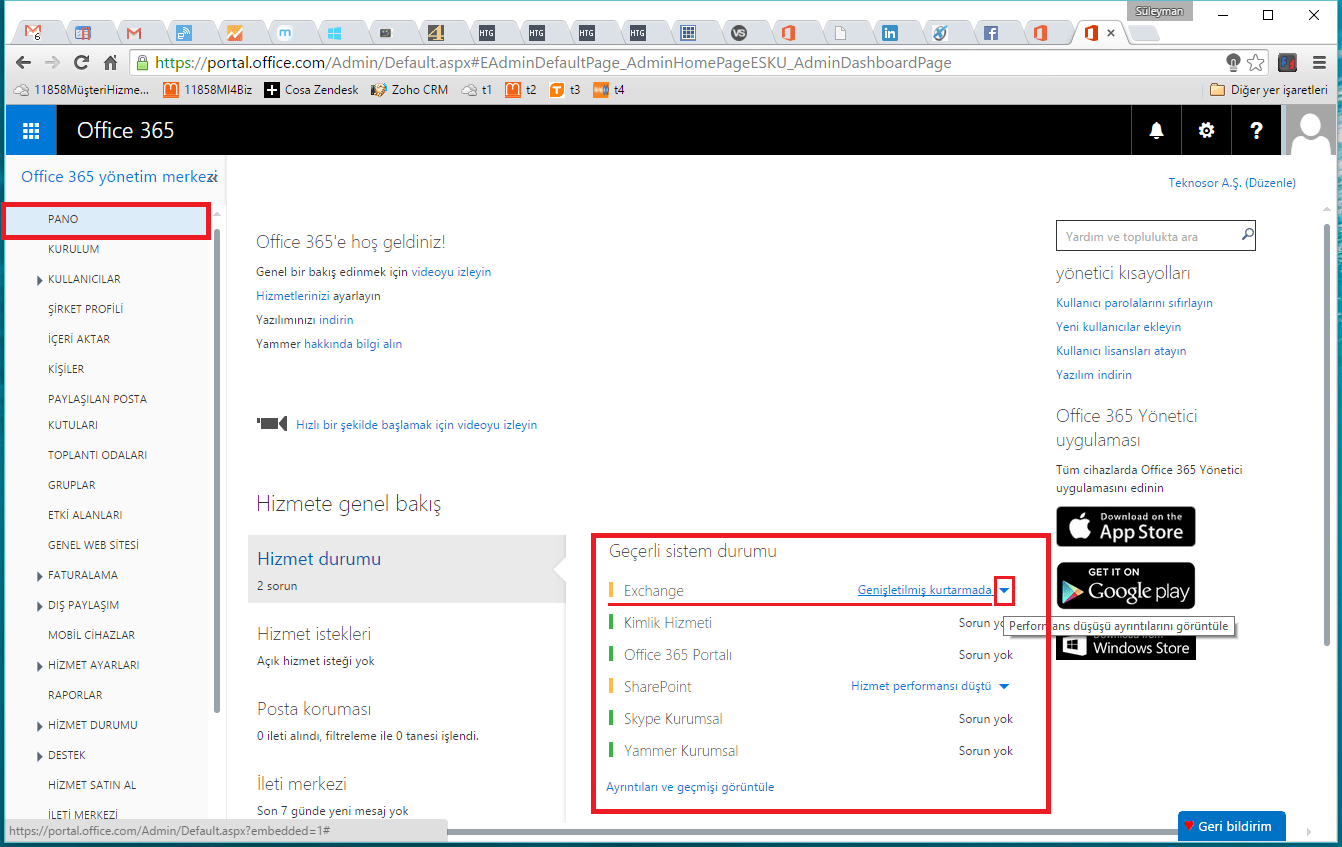Open the Office 365 app launcher grid

point(30,130)
